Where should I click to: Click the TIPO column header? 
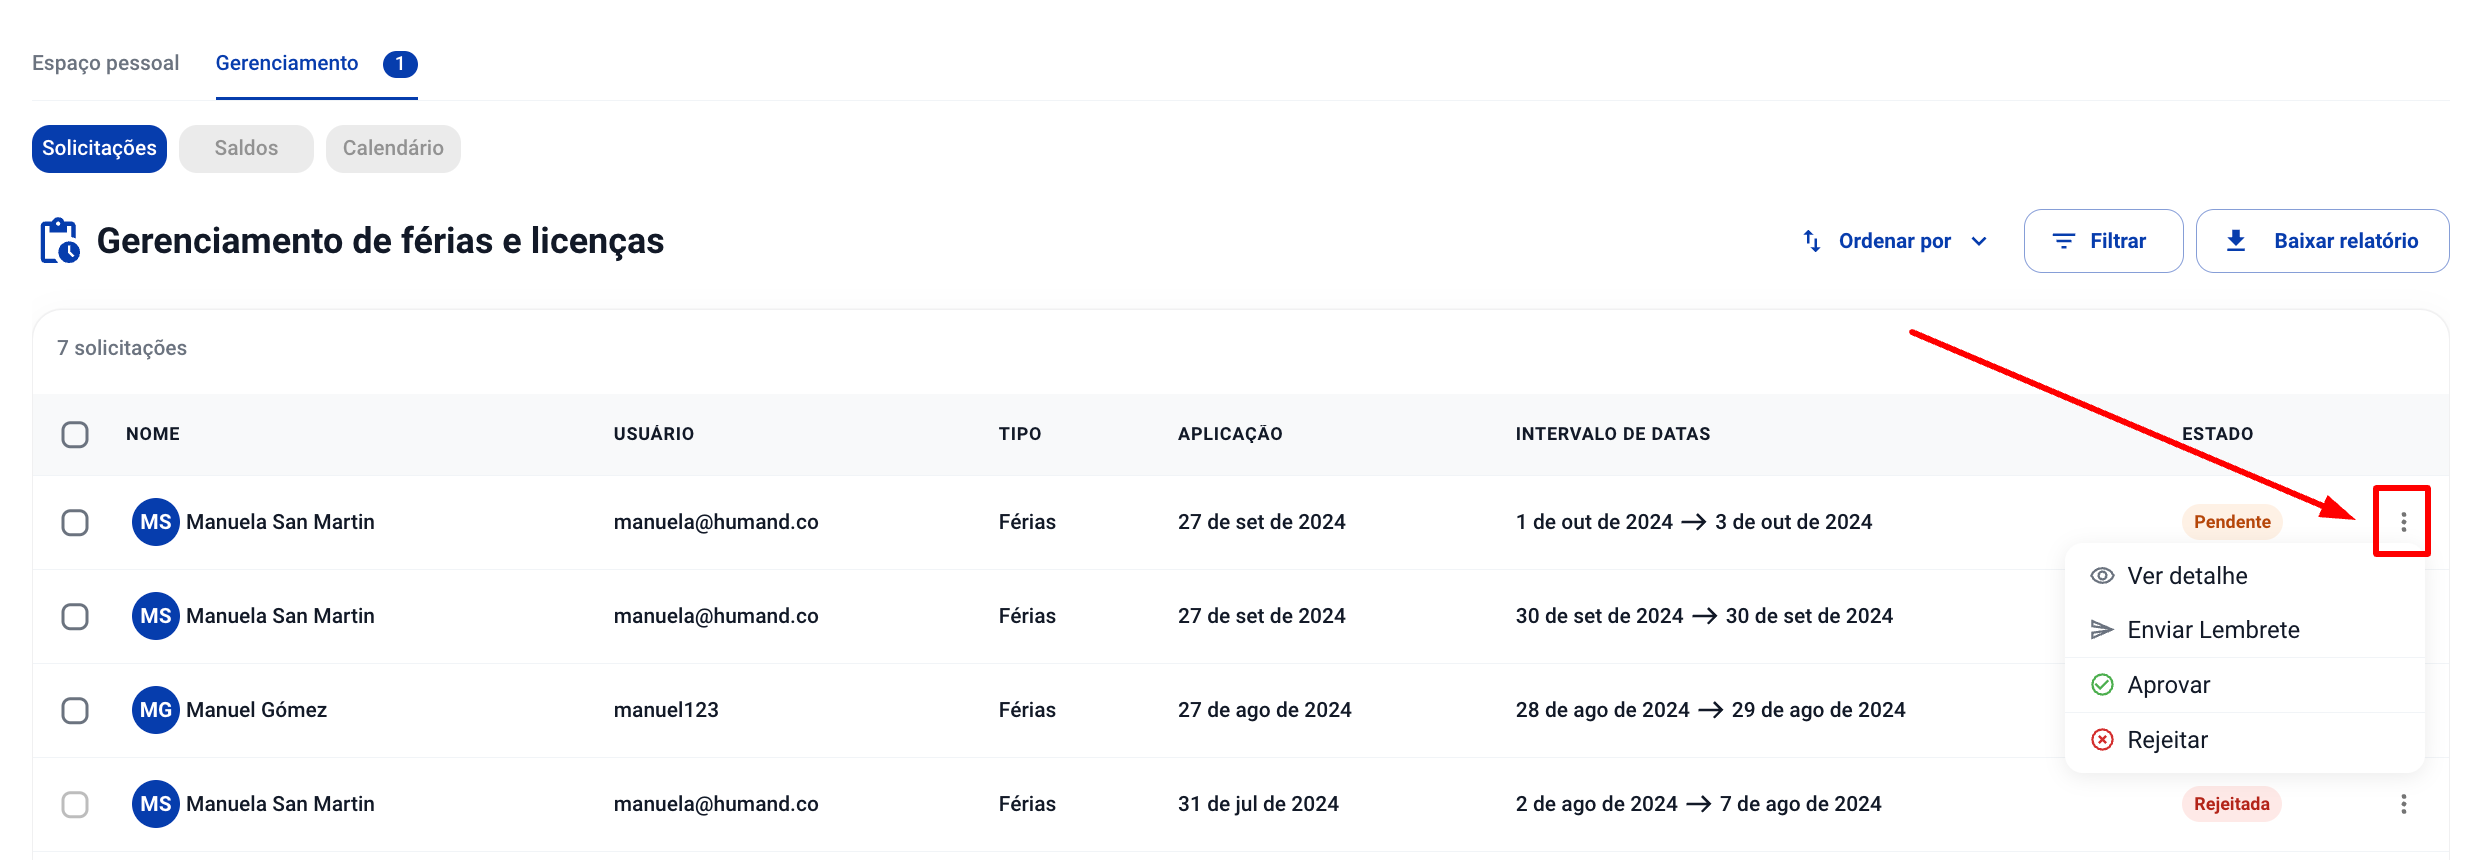pos(1020,434)
